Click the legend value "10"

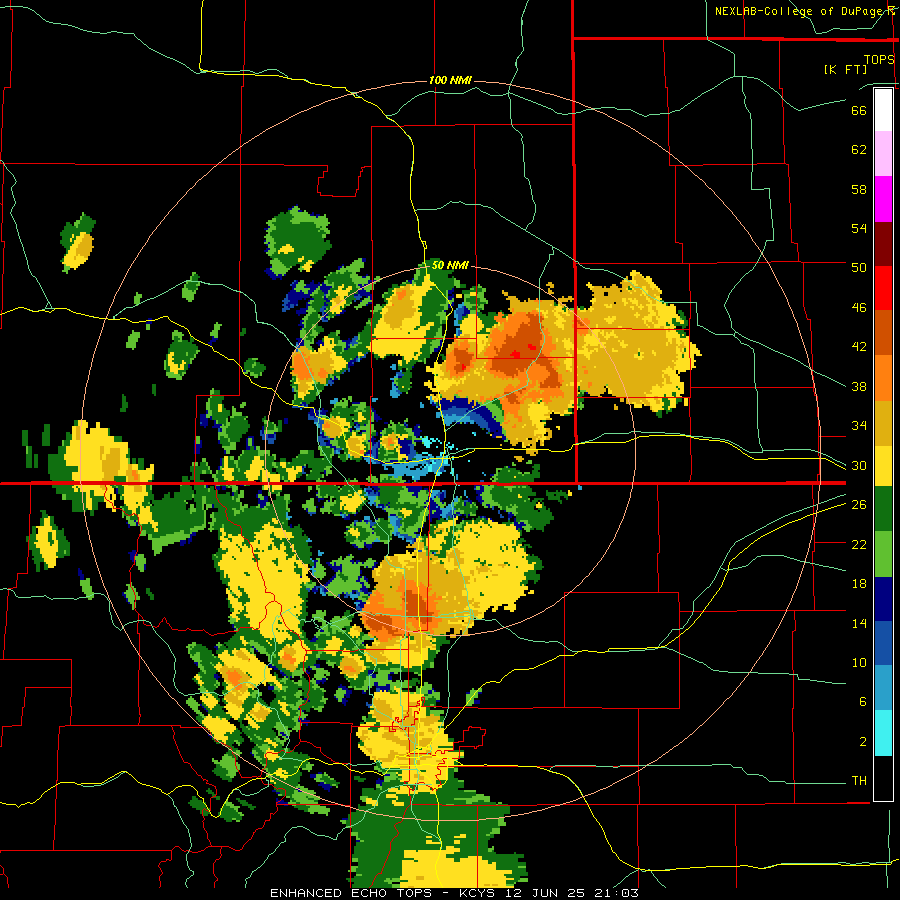point(859,662)
